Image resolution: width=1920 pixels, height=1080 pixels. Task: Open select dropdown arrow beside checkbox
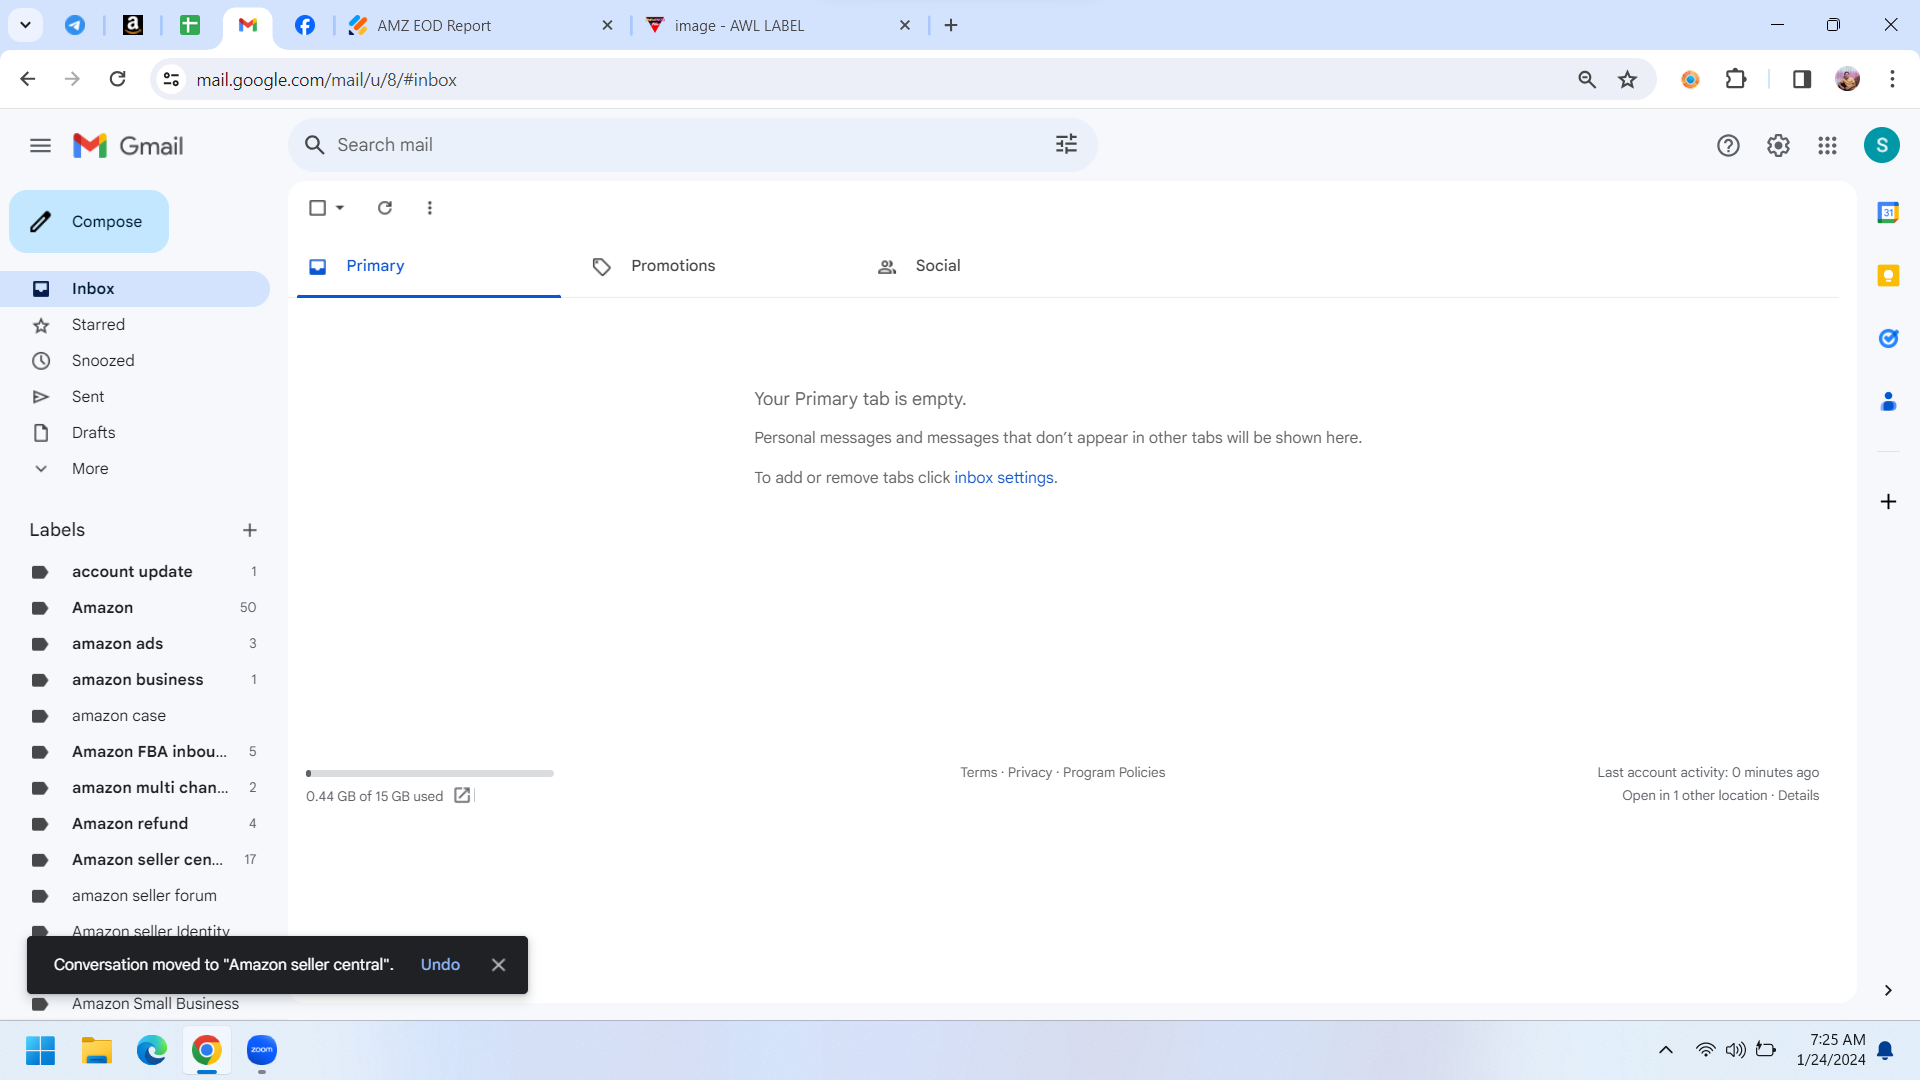pyautogui.click(x=340, y=208)
